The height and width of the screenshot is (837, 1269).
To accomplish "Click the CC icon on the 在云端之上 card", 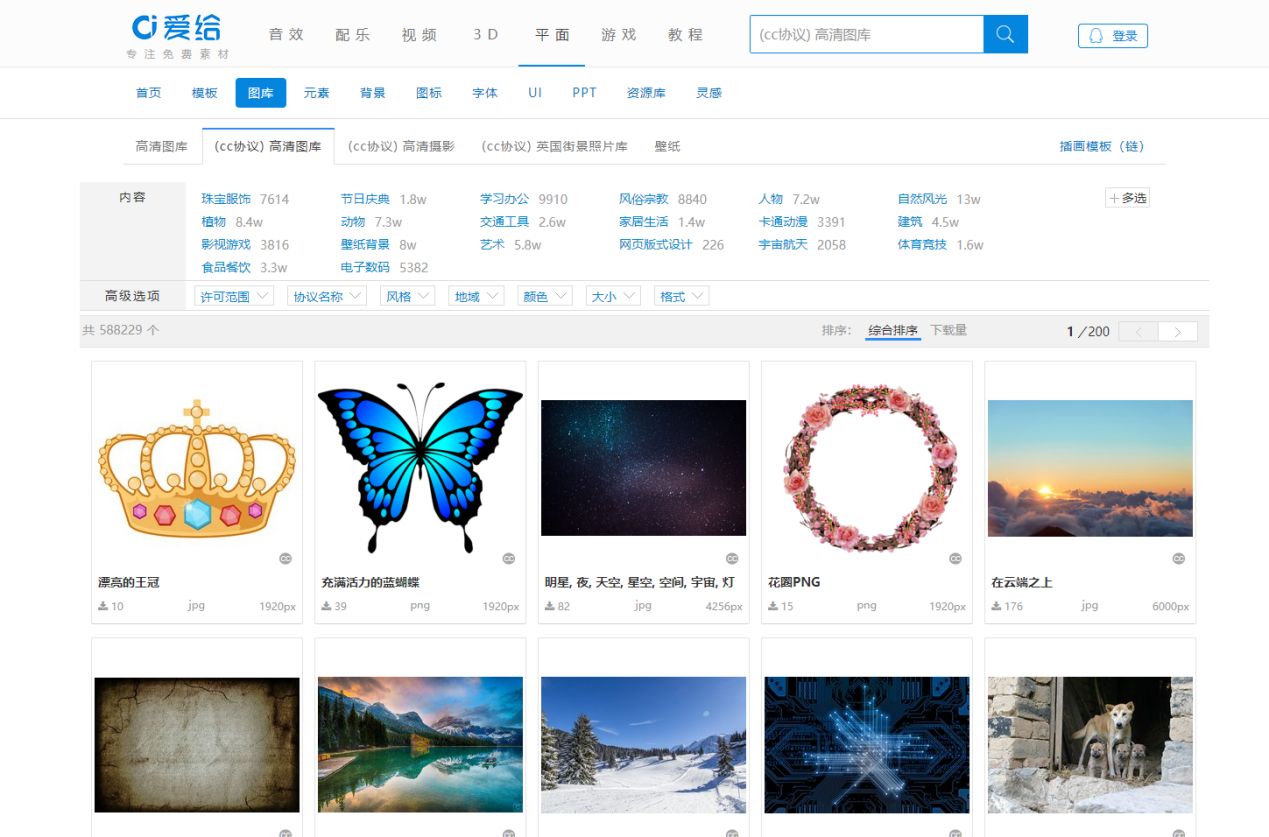I will pos(1180,559).
